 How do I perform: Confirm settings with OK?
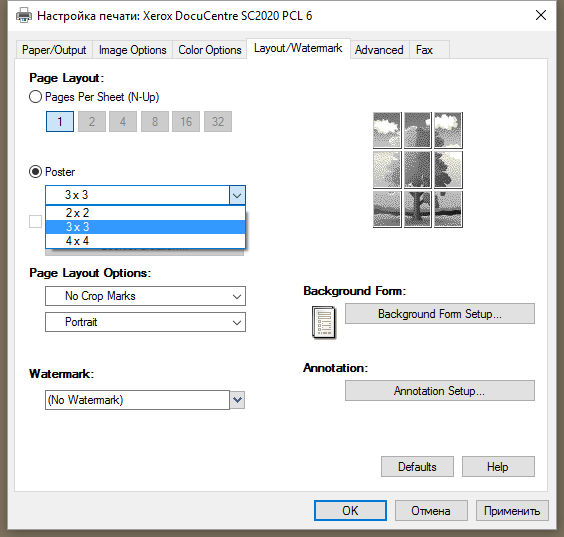(x=350, y=511)
